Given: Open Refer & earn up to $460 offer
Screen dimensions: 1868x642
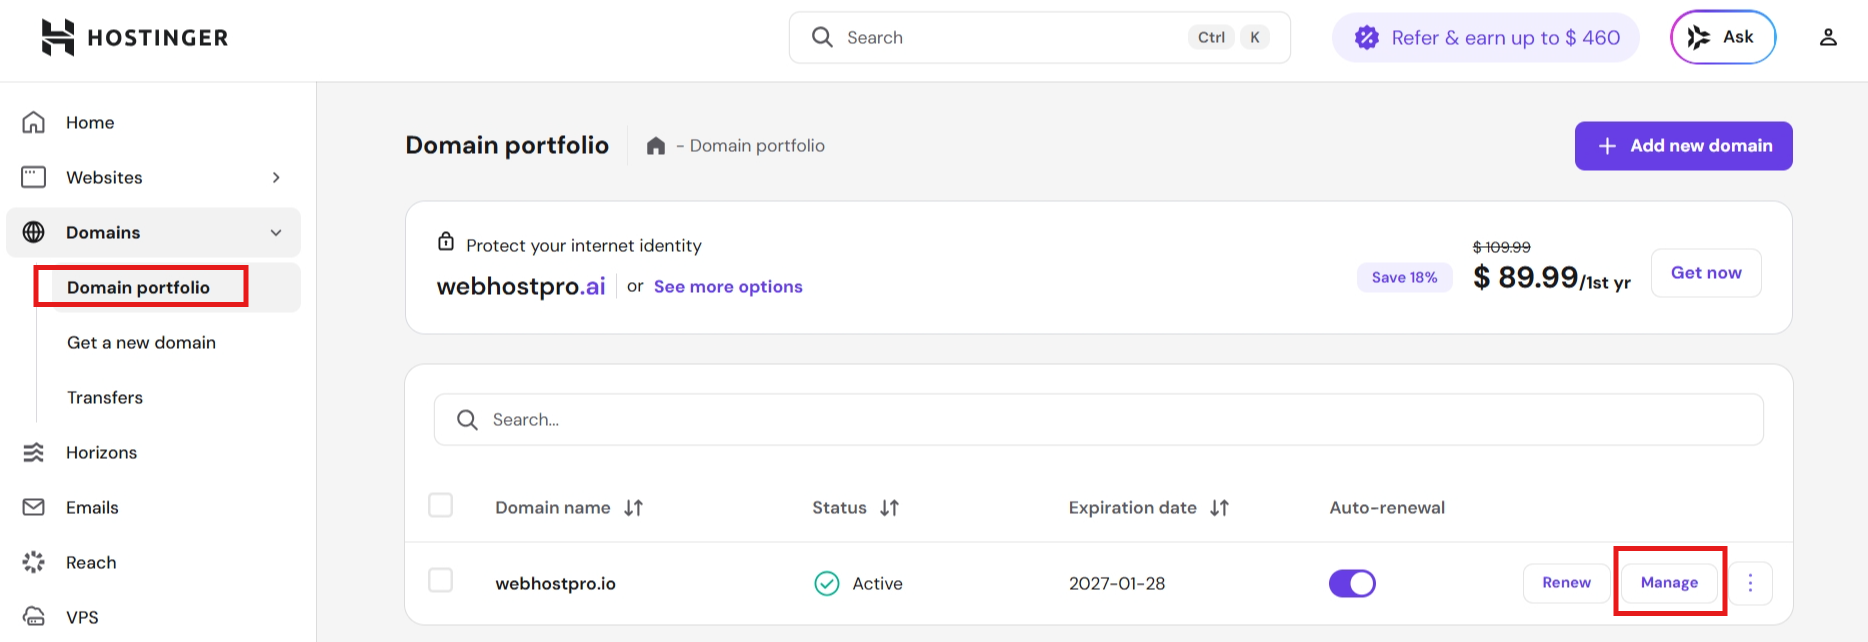Looking at the screenshot, I should click(1486, 38).
